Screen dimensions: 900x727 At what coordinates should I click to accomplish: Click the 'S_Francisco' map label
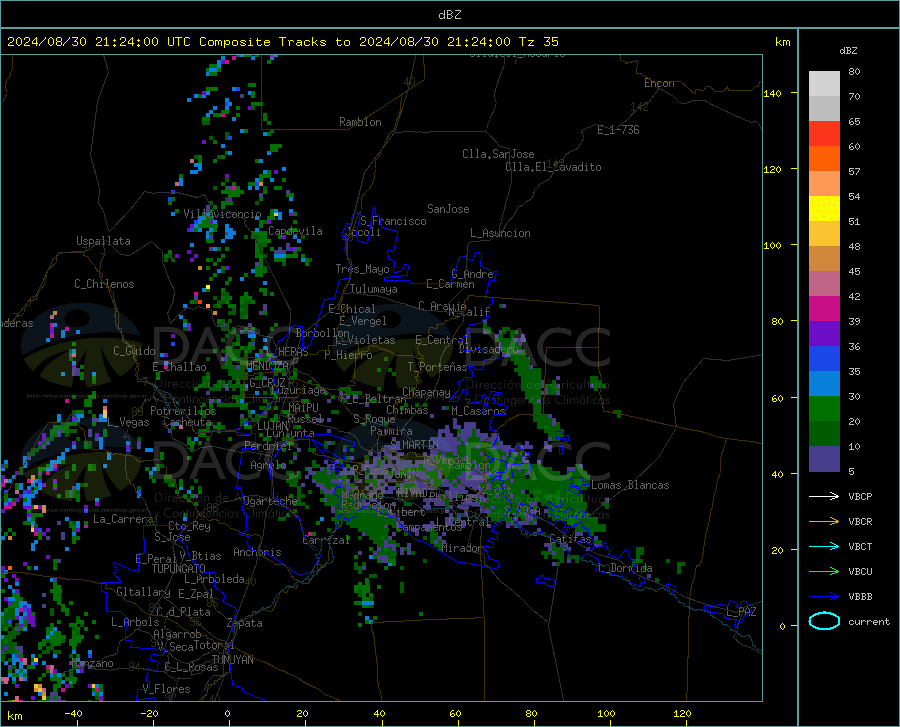click(x=393, y=221)
